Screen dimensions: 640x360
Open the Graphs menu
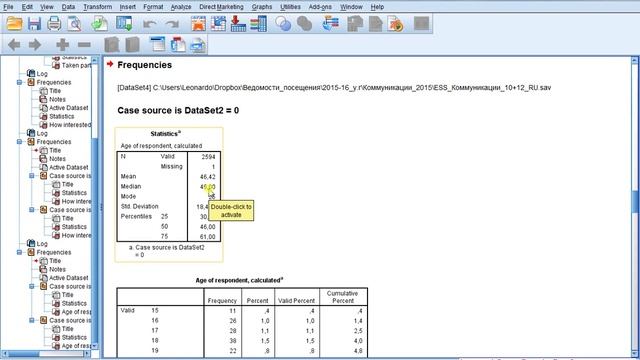(262, 7)
